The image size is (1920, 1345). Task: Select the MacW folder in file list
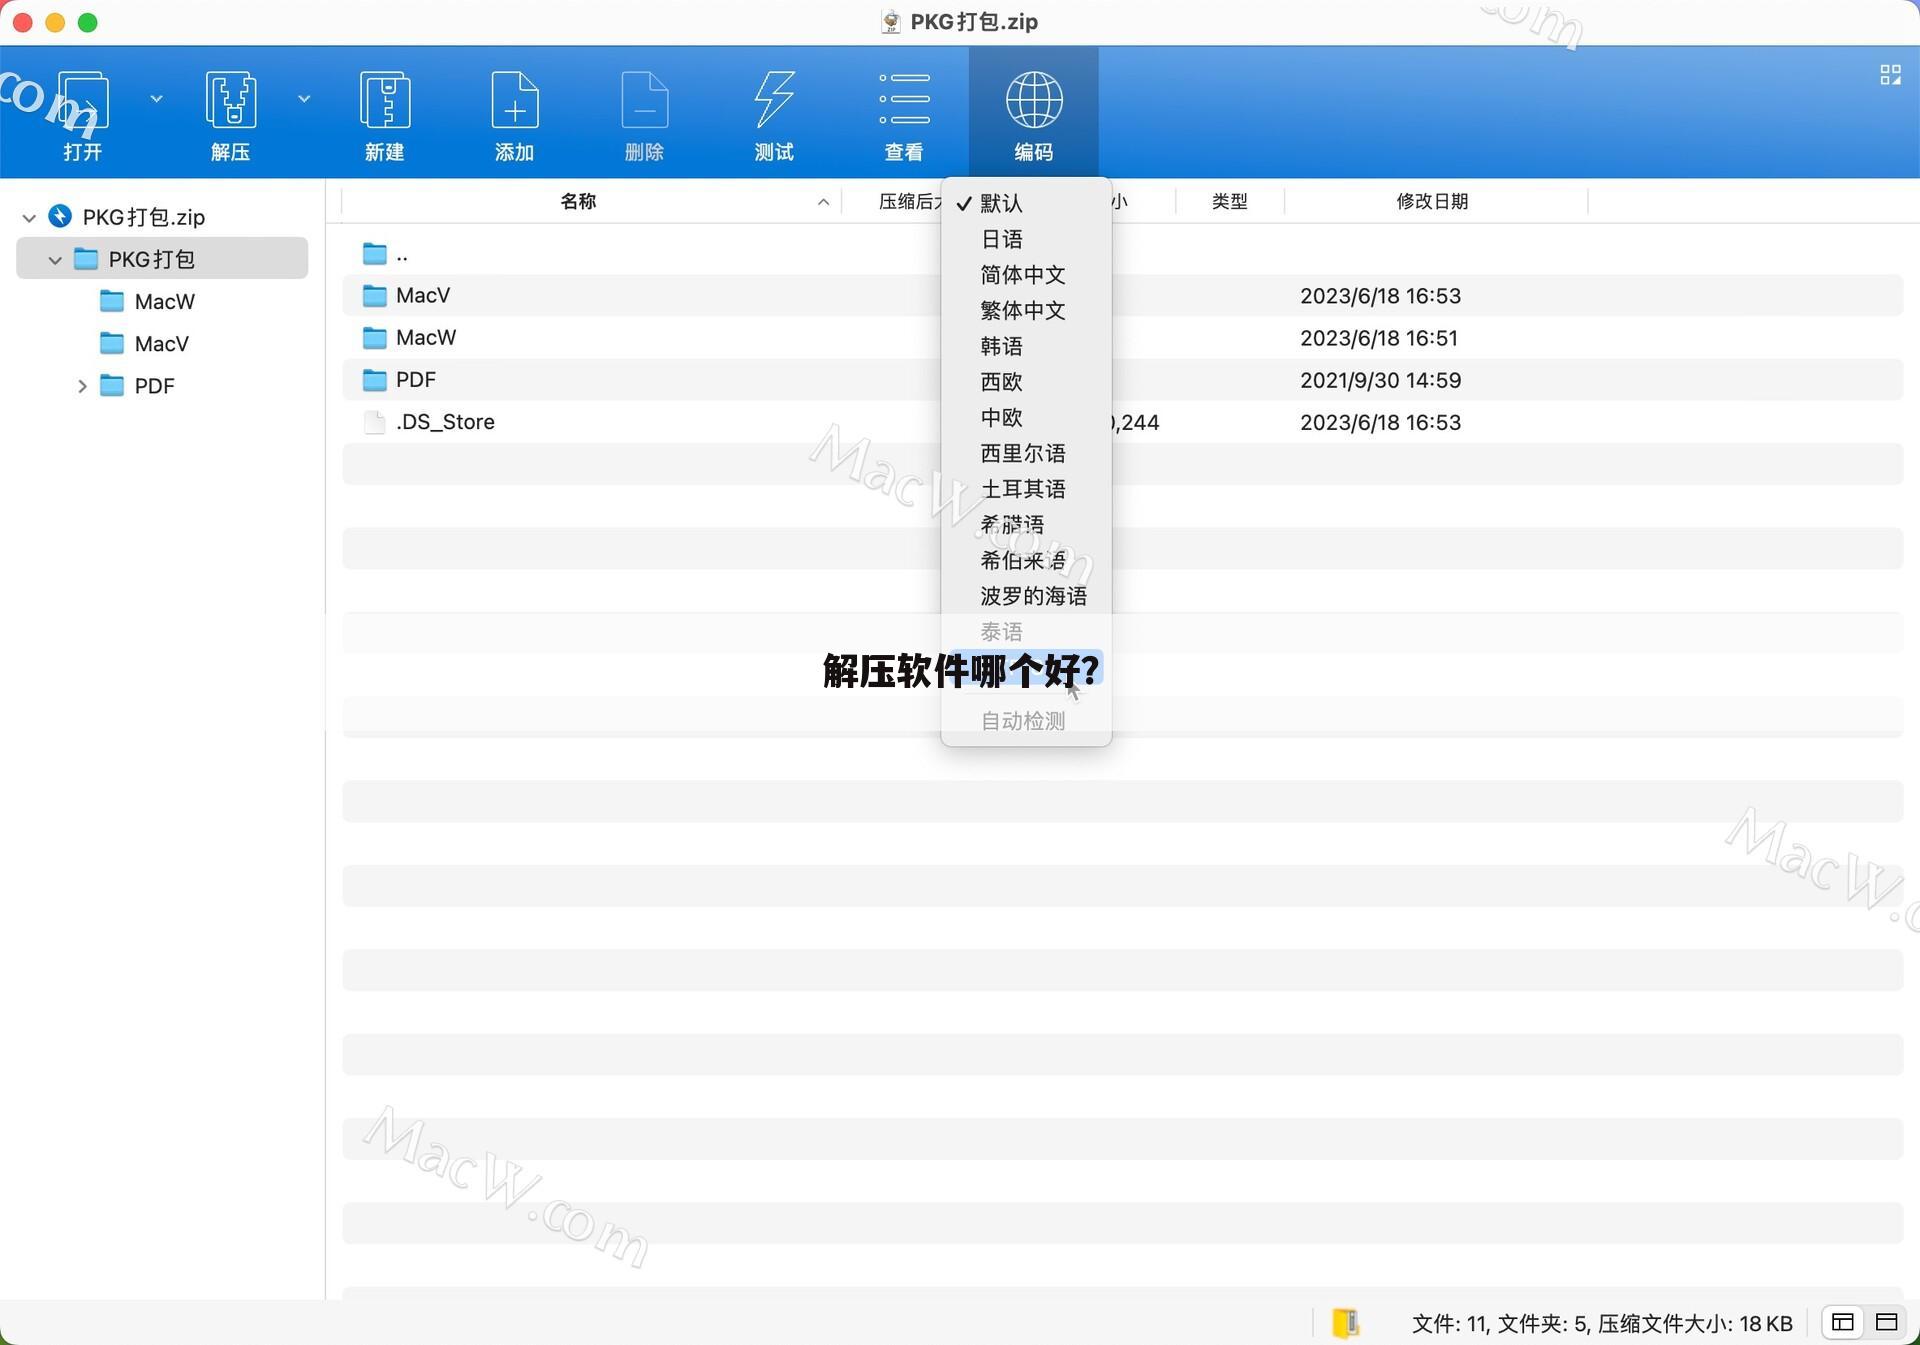point(1122,338)
